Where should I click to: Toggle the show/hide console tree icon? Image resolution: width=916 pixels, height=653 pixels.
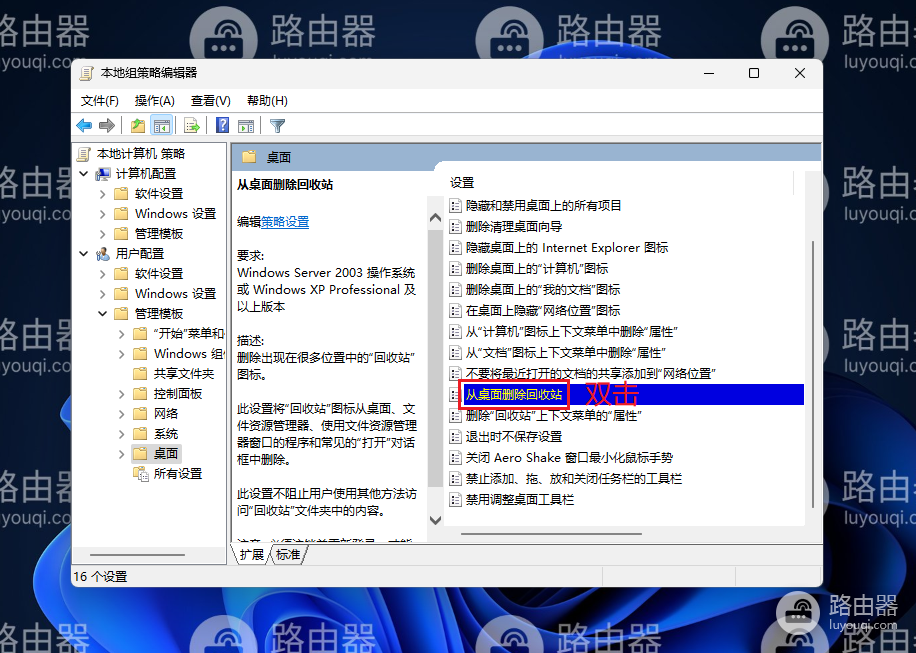pyautogui.click(x=162, y=126)
